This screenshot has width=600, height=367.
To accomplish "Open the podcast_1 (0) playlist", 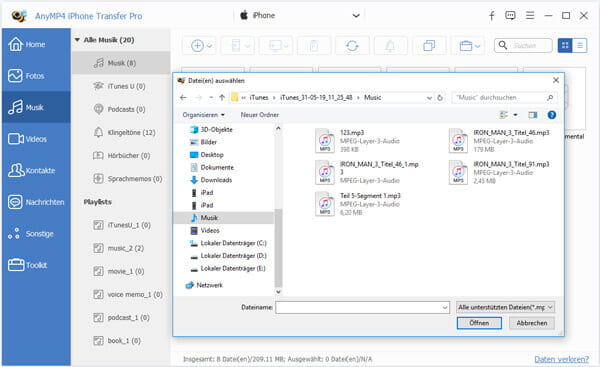I will pyautogui.click(x=121, y=318).
